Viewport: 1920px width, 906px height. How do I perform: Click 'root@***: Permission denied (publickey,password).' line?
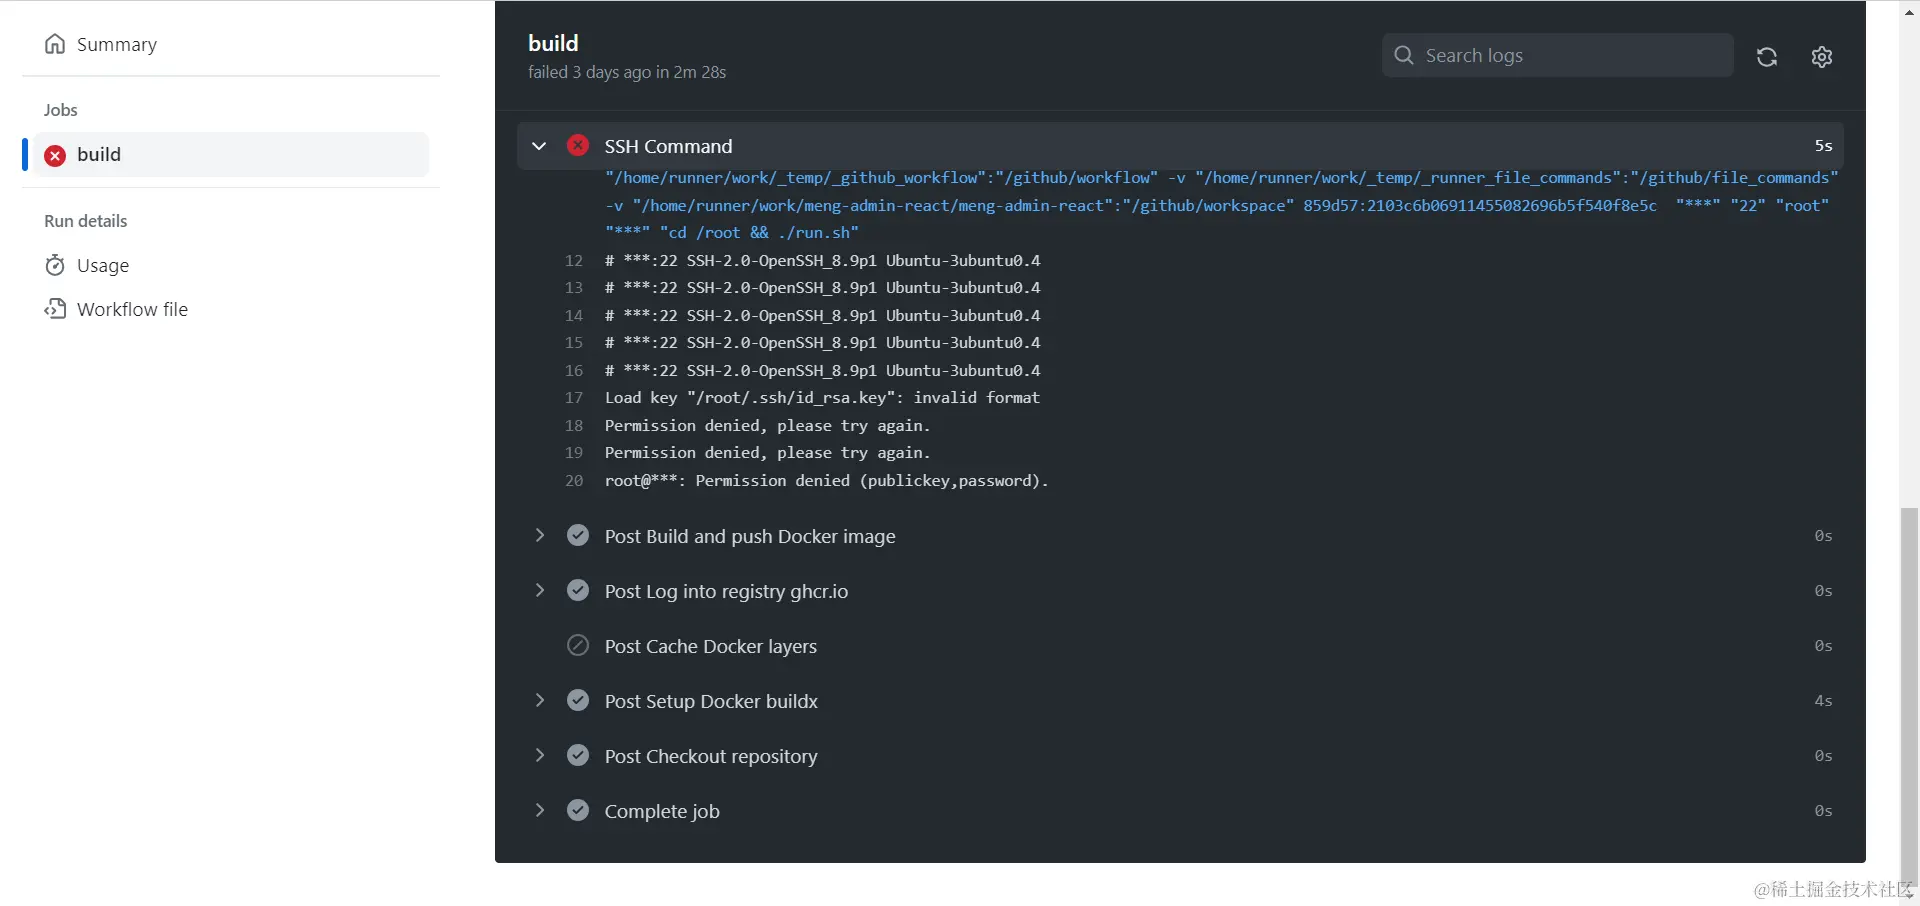click(826, 481)
